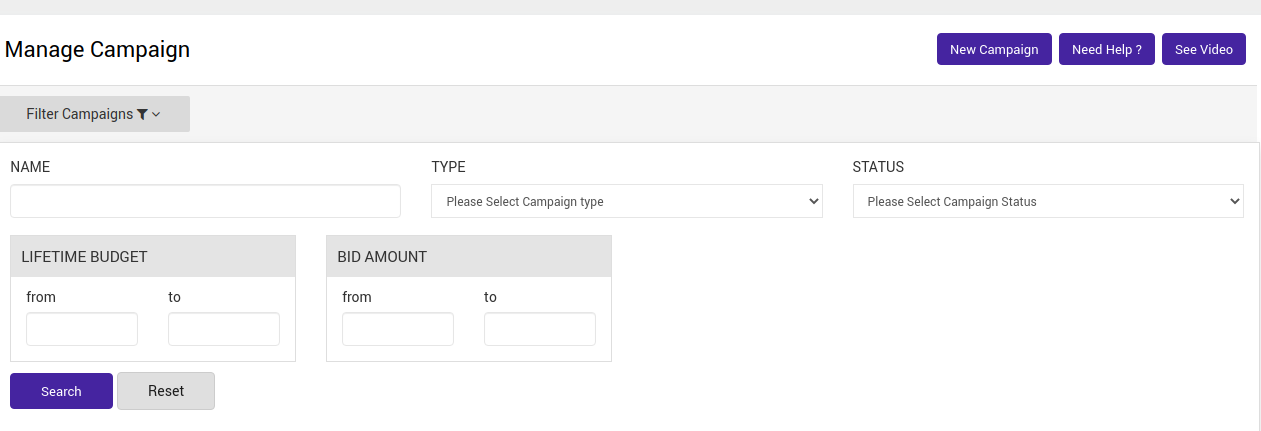This screenshot has height=431, width=1261.
Task: Click the Lifetime Budget 'from' field
Action: 82,329
